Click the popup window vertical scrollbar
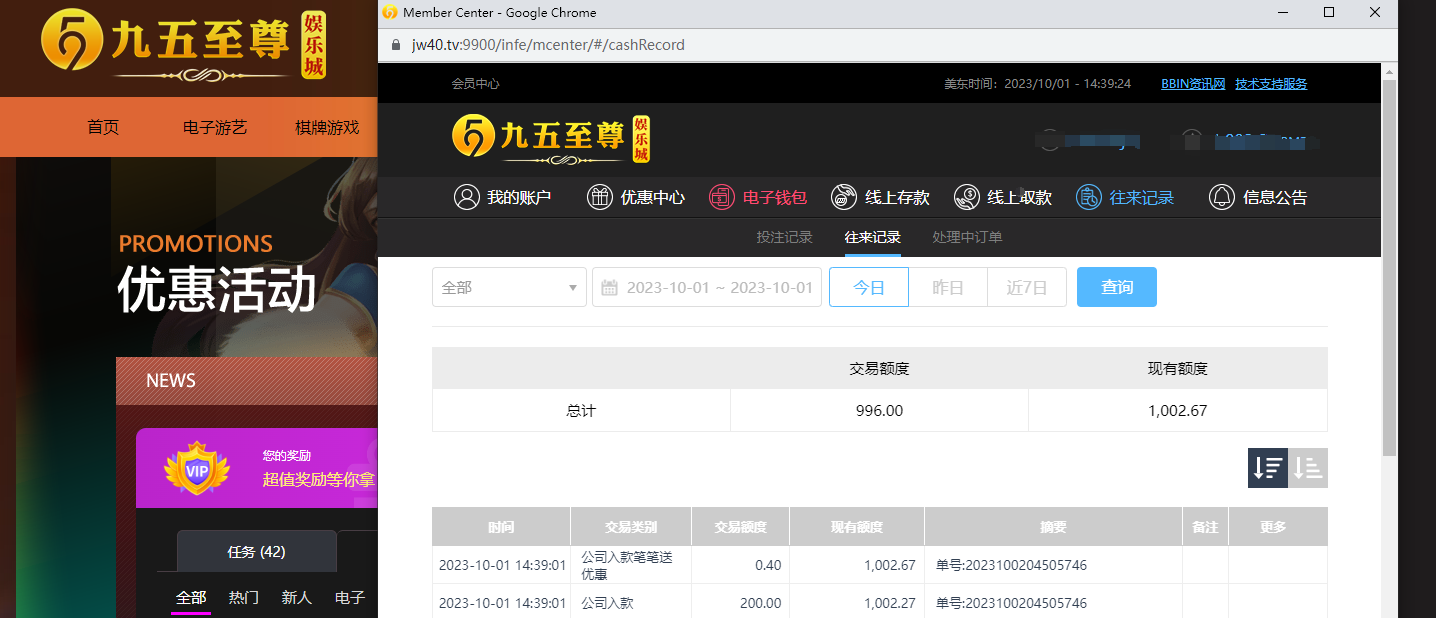The width and height of the screenshot is (1436, 618). coord(1389,270)
